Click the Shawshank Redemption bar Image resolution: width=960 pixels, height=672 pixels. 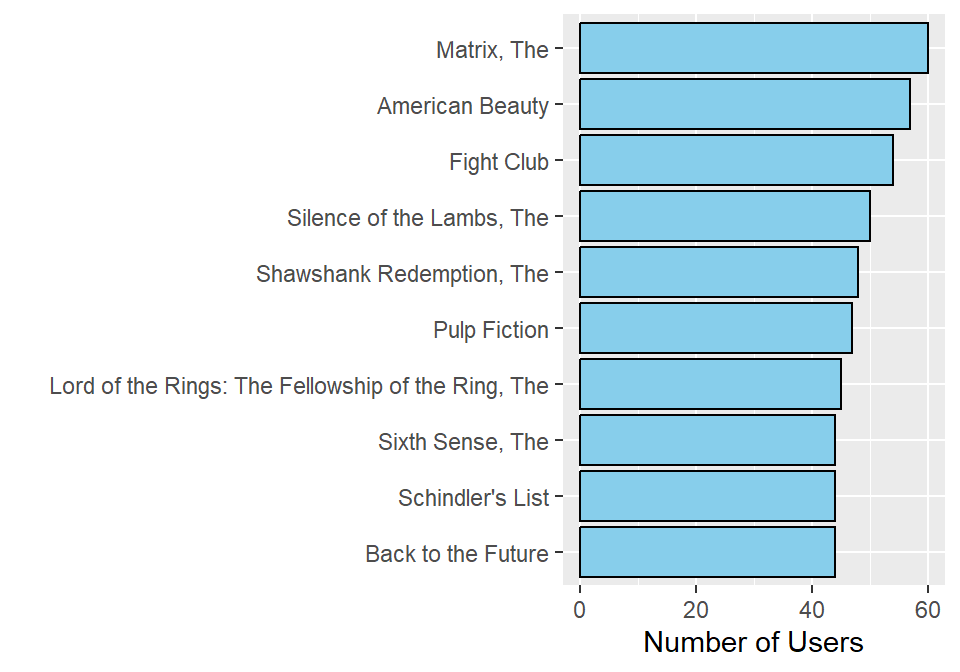tap(718, 272)
